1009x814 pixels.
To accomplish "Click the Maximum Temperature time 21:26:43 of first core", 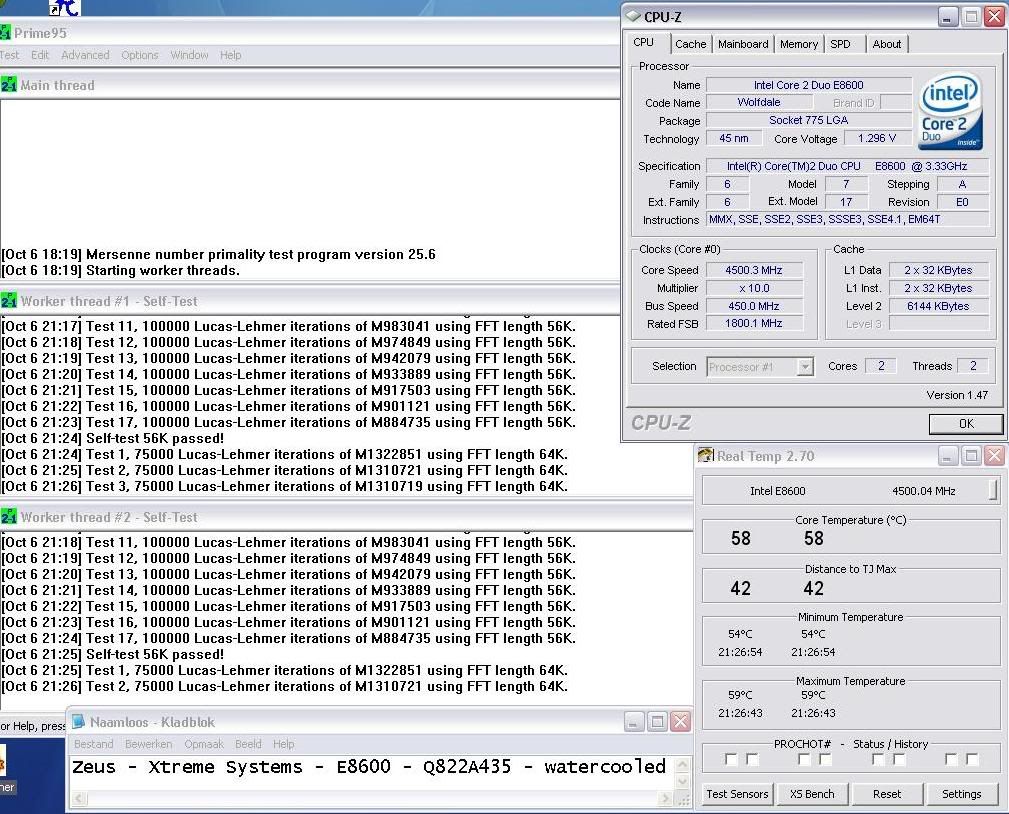I will 740,713.
